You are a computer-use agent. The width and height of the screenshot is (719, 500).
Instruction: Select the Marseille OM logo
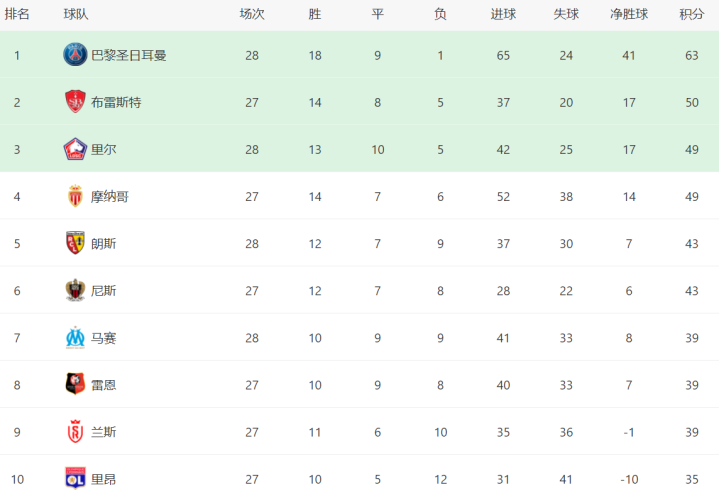click(x=75, y=338)
